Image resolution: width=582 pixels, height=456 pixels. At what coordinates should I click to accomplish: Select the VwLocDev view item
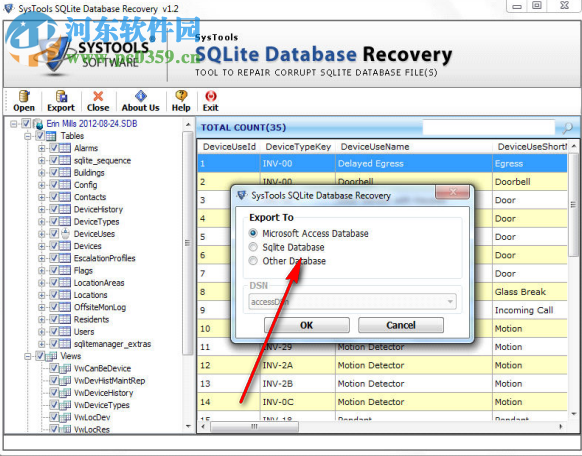point(92,417)
